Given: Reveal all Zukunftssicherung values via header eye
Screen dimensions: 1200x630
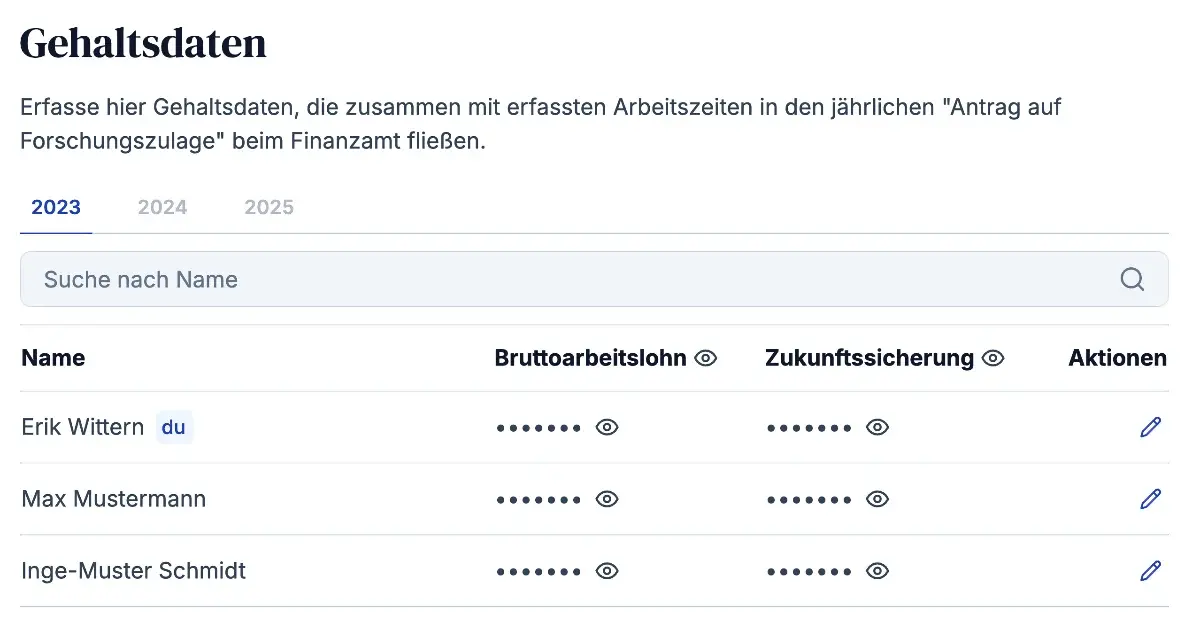Looking at the screenshot, I should pyautogui.click(x=993, y=358).
